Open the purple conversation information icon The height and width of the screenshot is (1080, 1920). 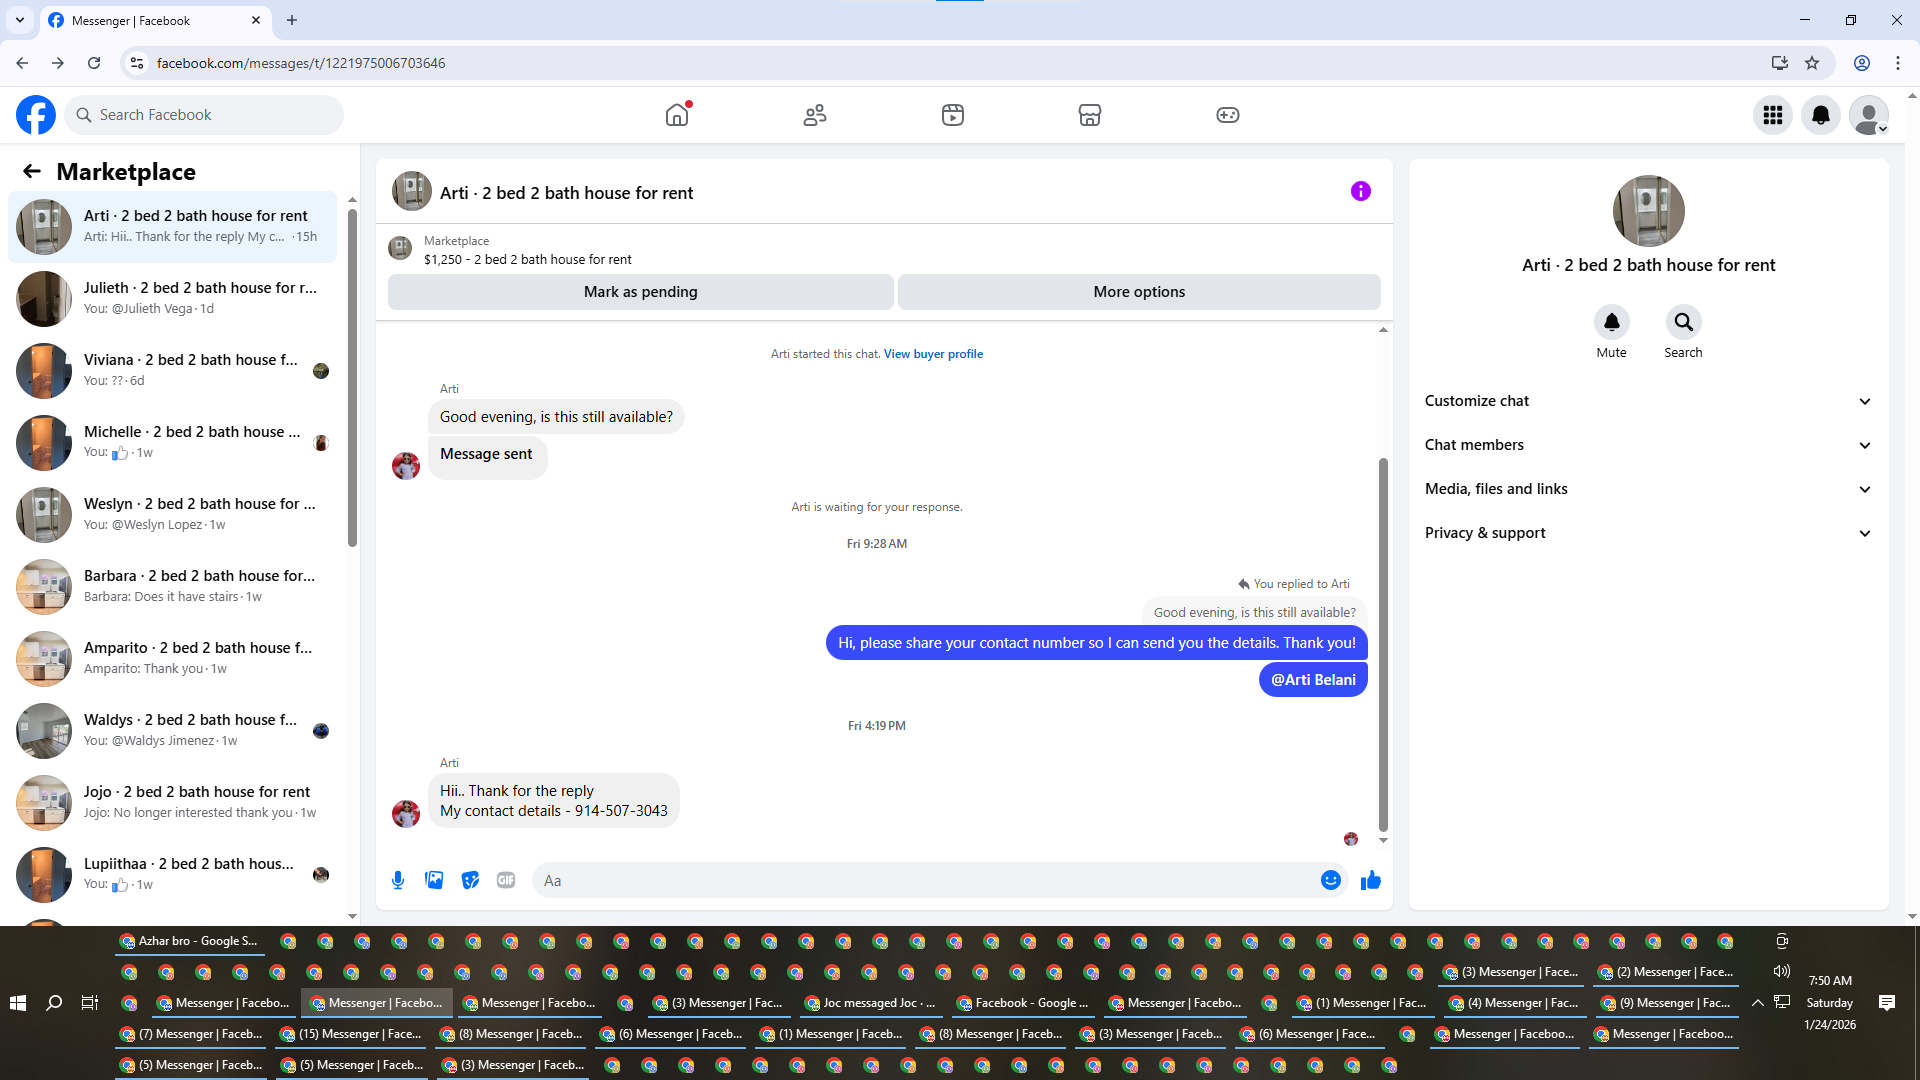[x=1360, y=191]
